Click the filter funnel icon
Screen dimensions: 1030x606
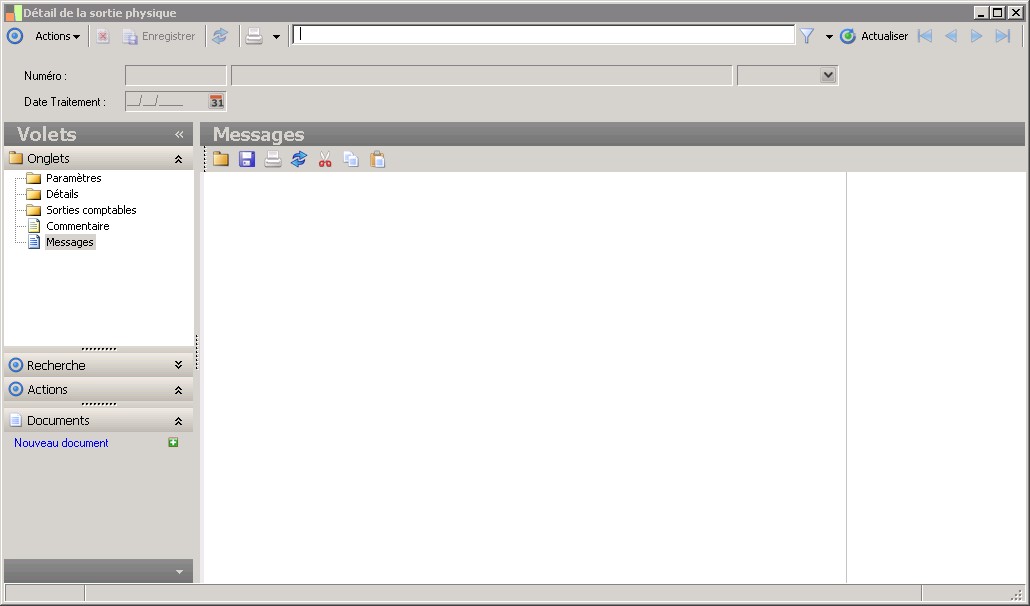pyautogui.click(x=807, y=36)
